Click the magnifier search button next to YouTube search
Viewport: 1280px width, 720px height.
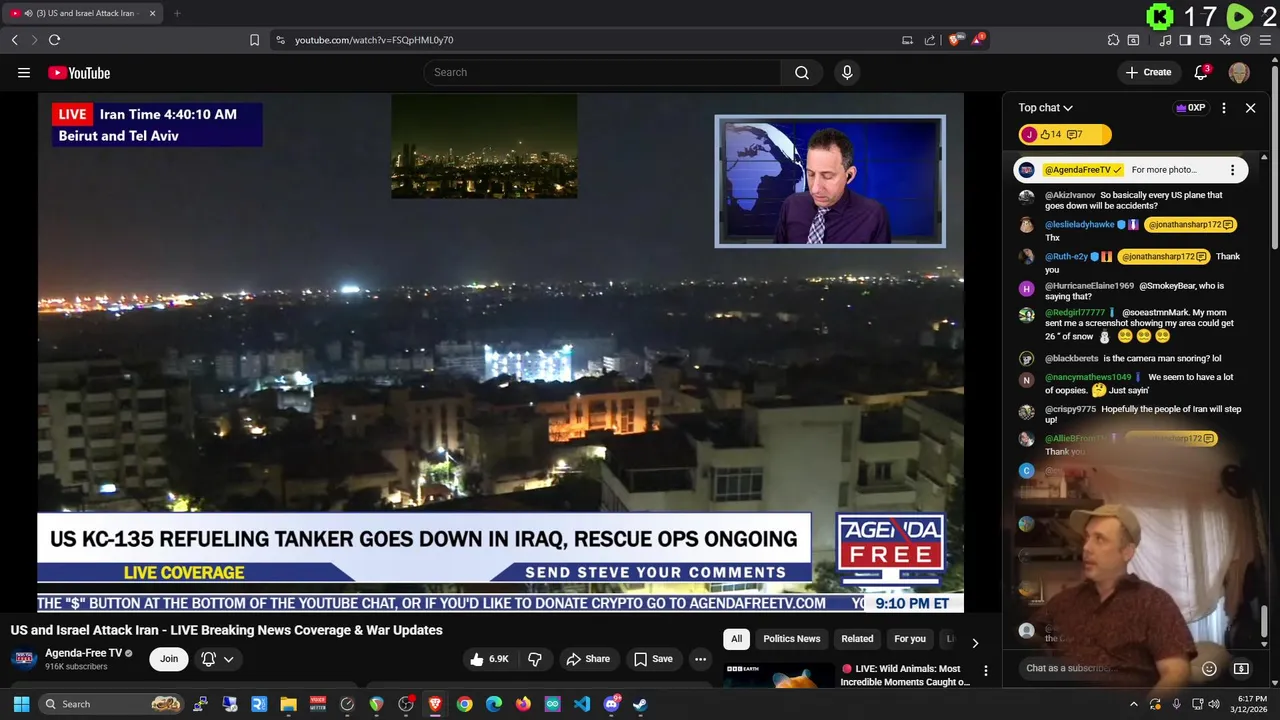(x=802, y=72)
